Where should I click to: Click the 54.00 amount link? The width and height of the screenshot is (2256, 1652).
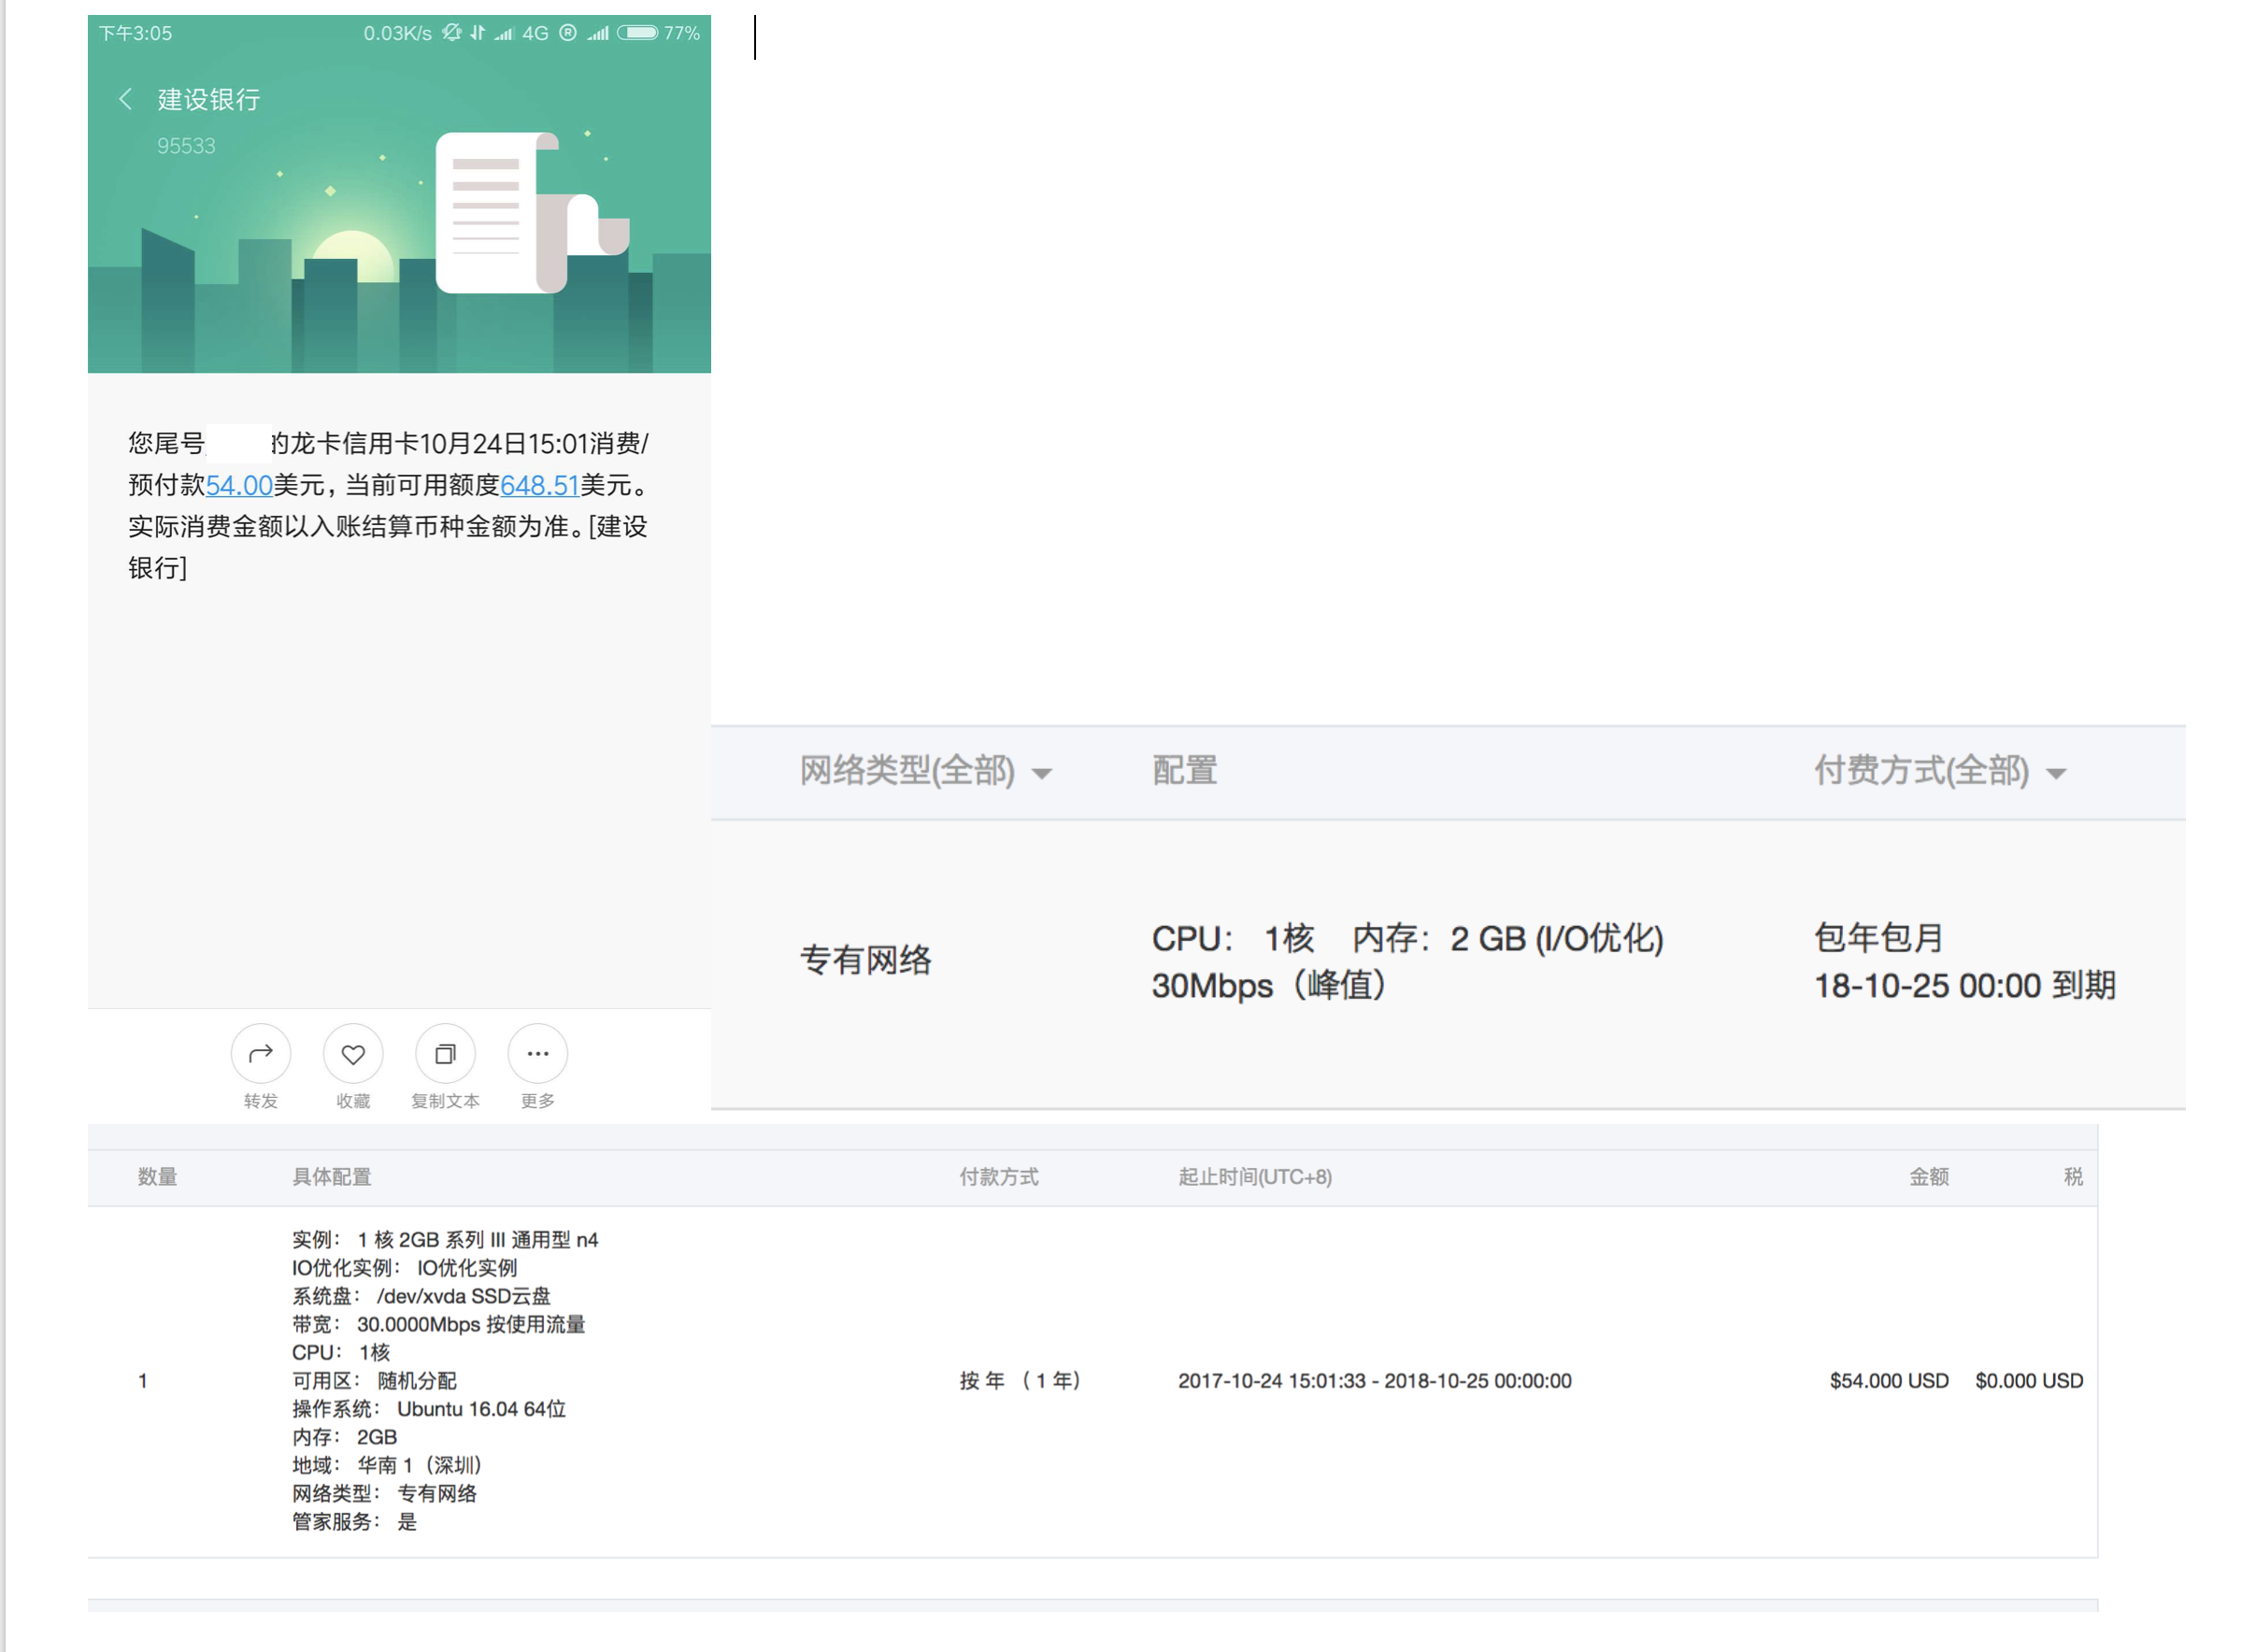[x=239, y=486]
